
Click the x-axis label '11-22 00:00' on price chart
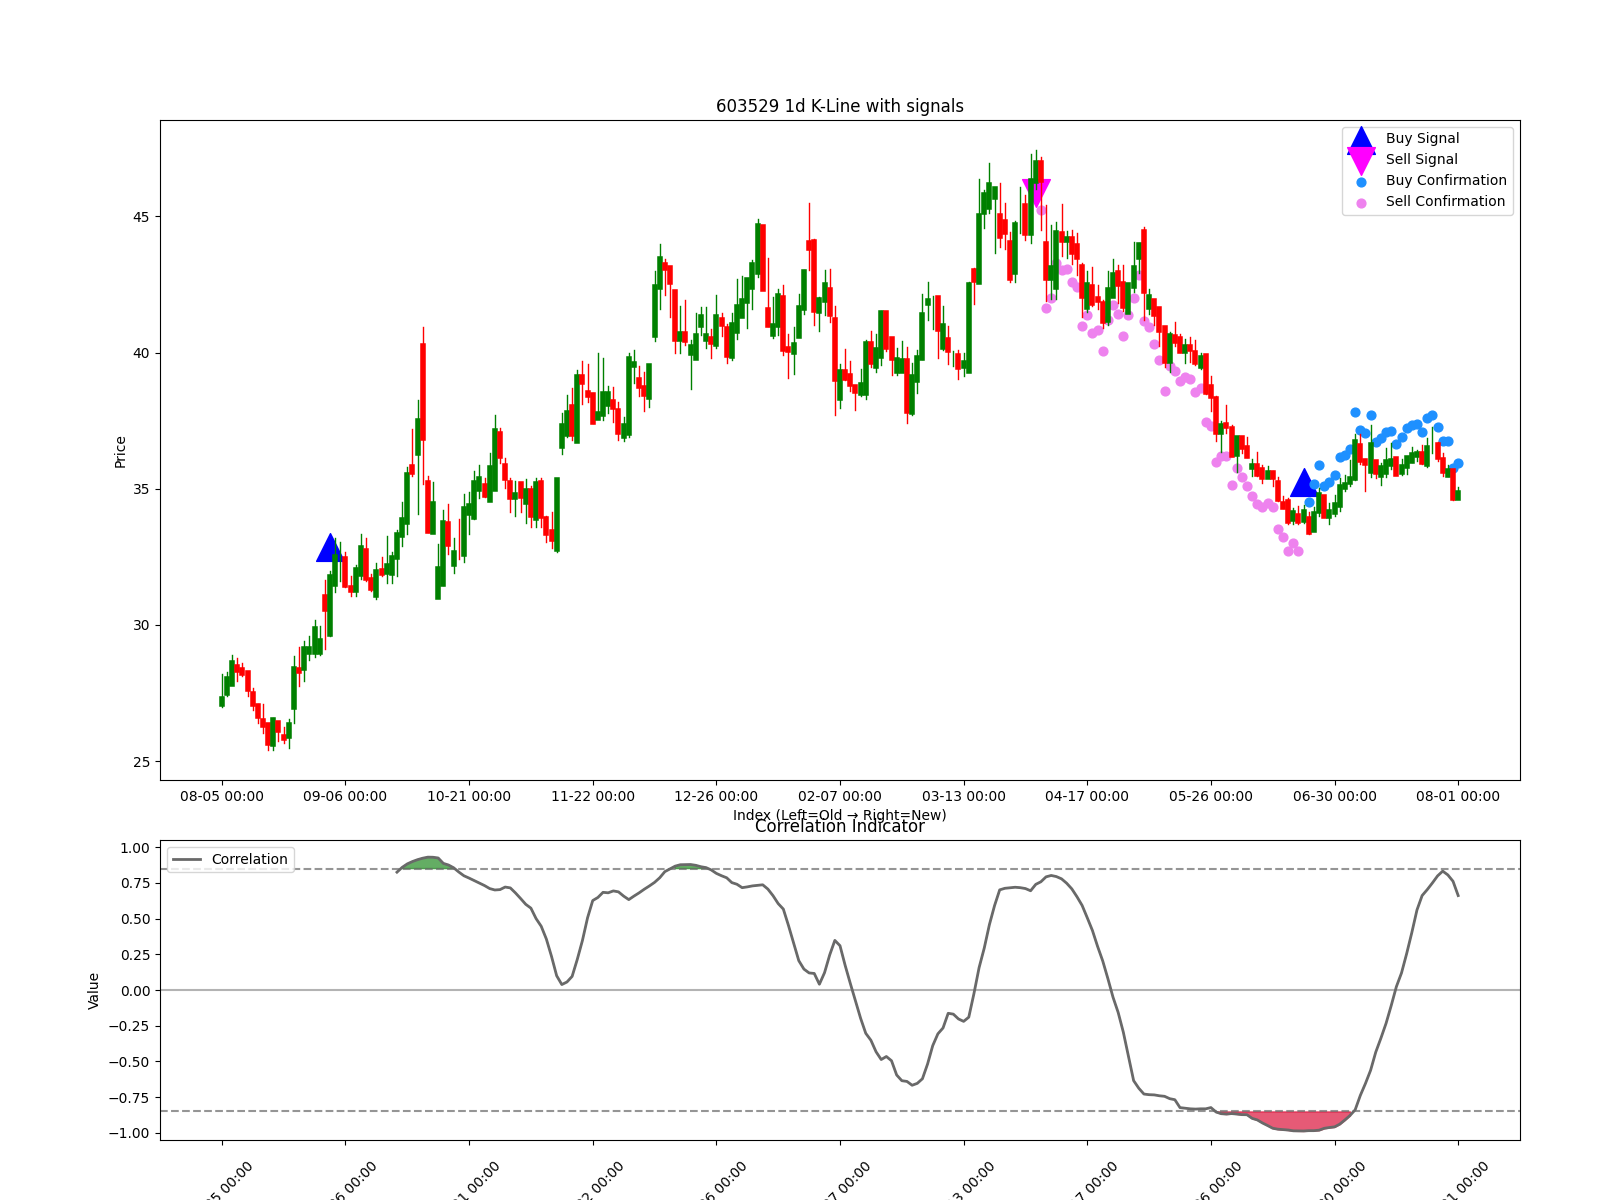(x=593, y=796)
